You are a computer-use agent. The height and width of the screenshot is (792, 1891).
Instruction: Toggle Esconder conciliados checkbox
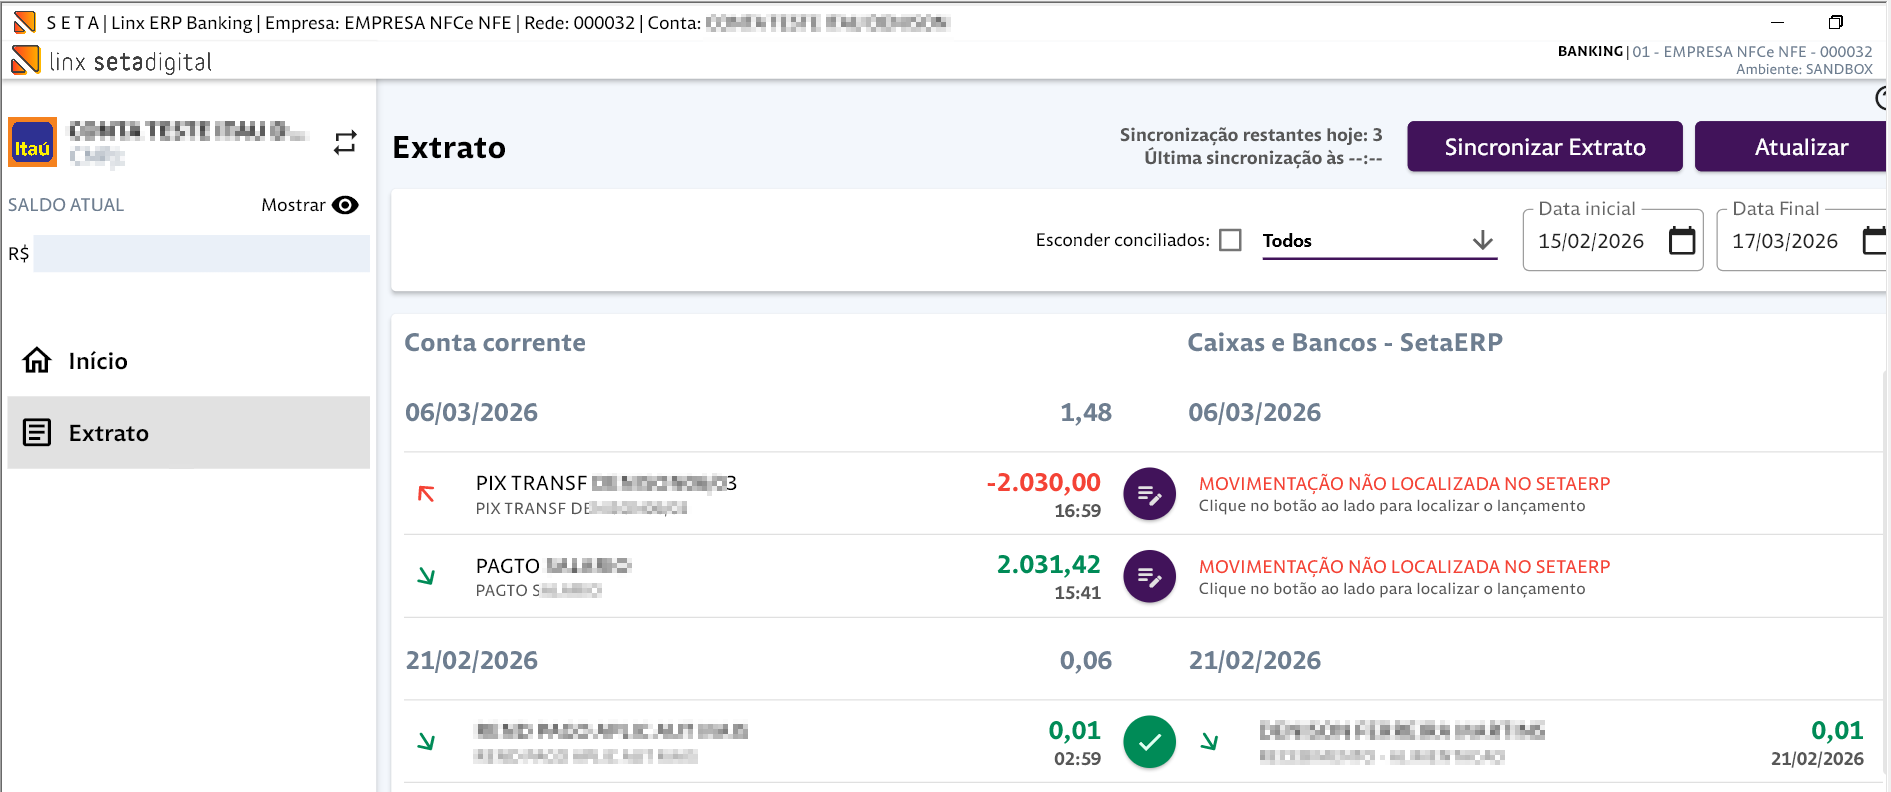click(1231, 240)
